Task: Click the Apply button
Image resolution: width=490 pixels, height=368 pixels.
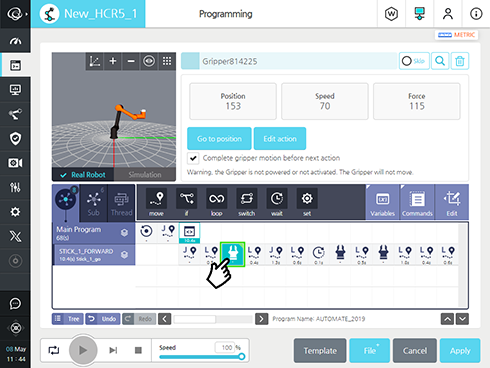Action: 460,351
